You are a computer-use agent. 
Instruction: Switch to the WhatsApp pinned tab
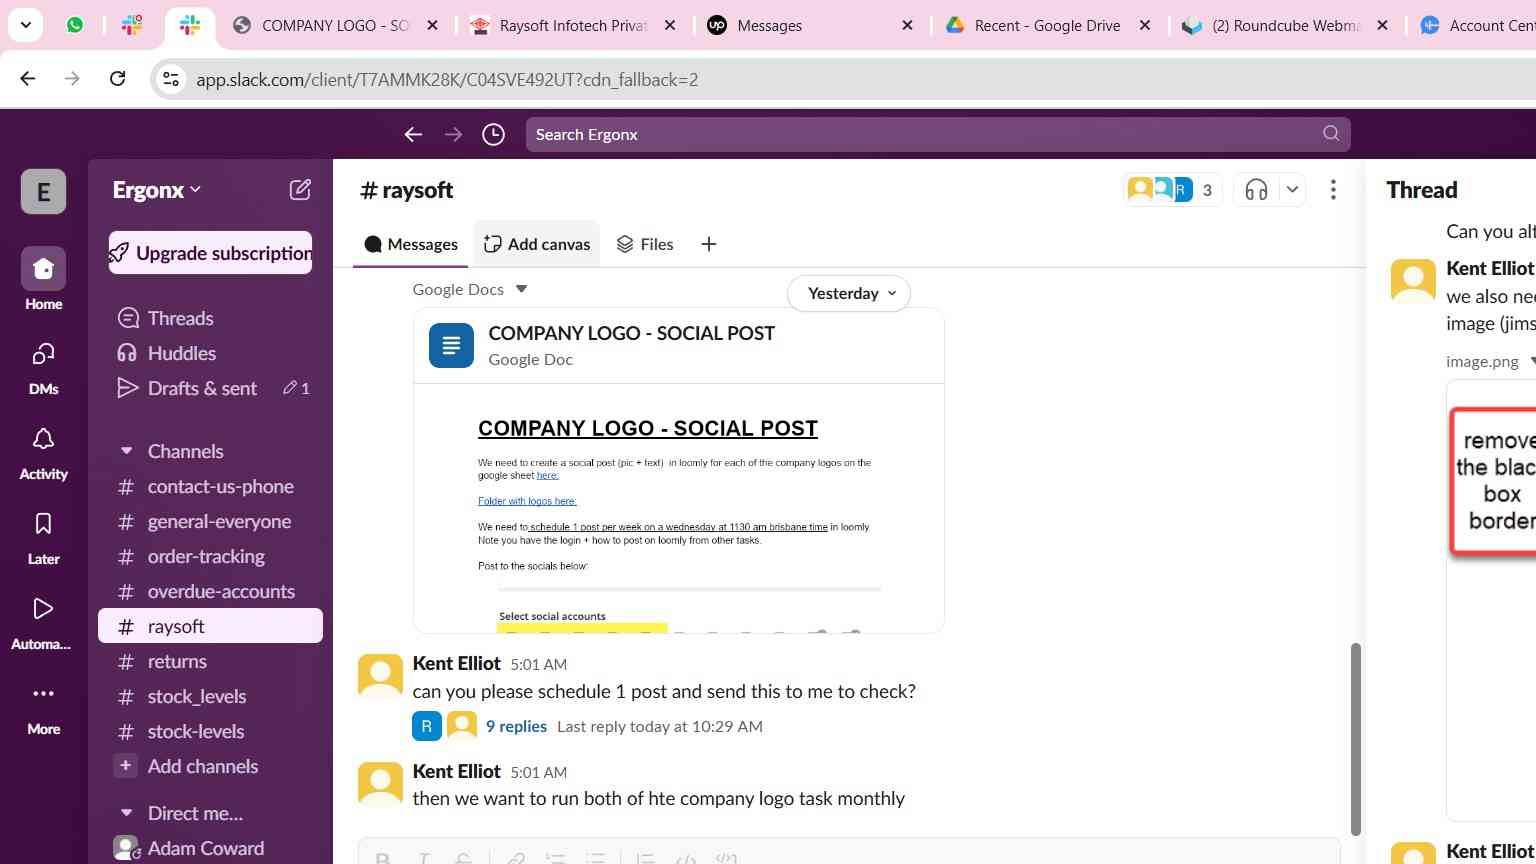click(x=75, y=25)
